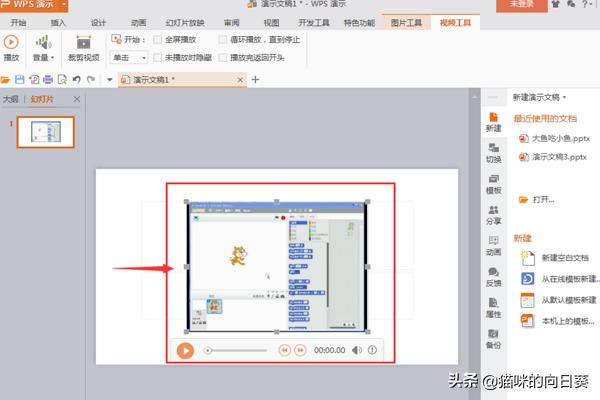Click the ribbon Play video button
Screen dimensions: 600x400
[11, 48]
